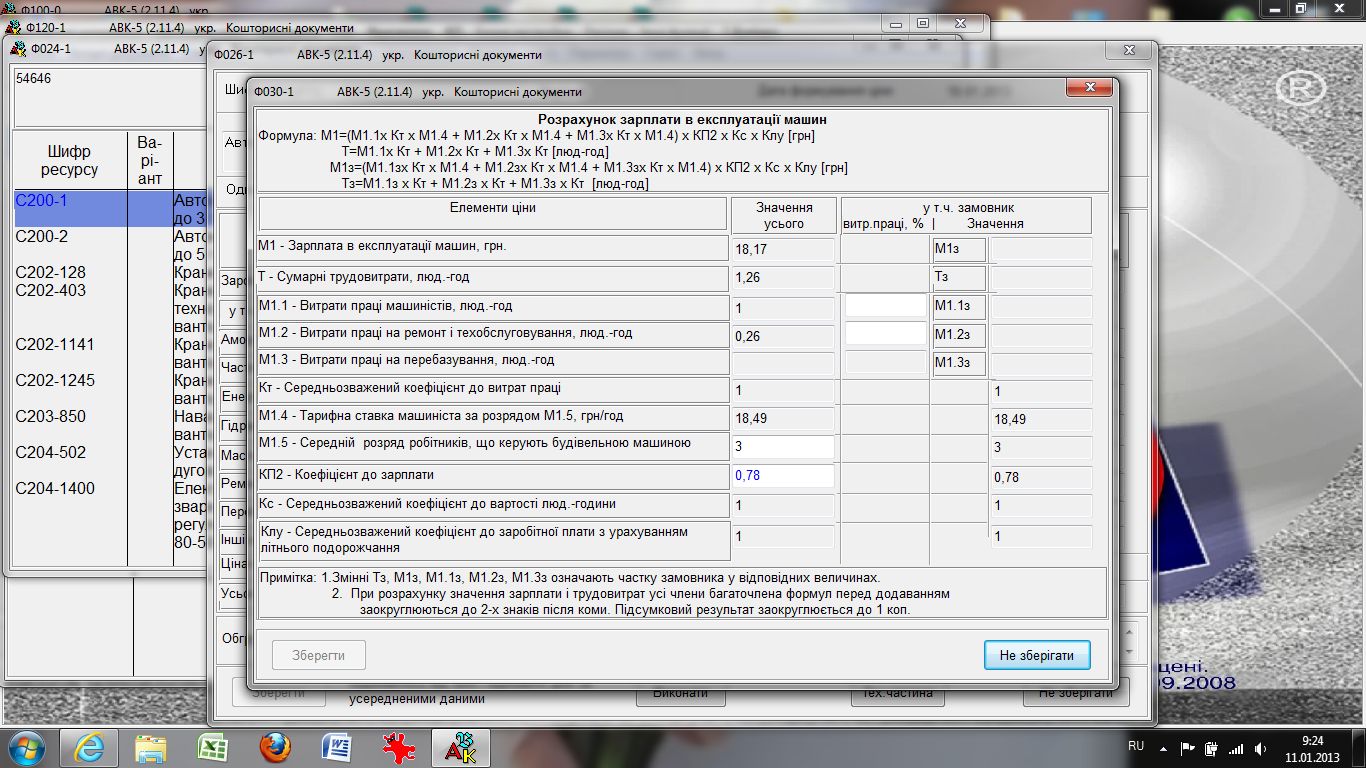The image size is (1366, 768).
Task: Open Action Center flag icon
Action: 1187,748
